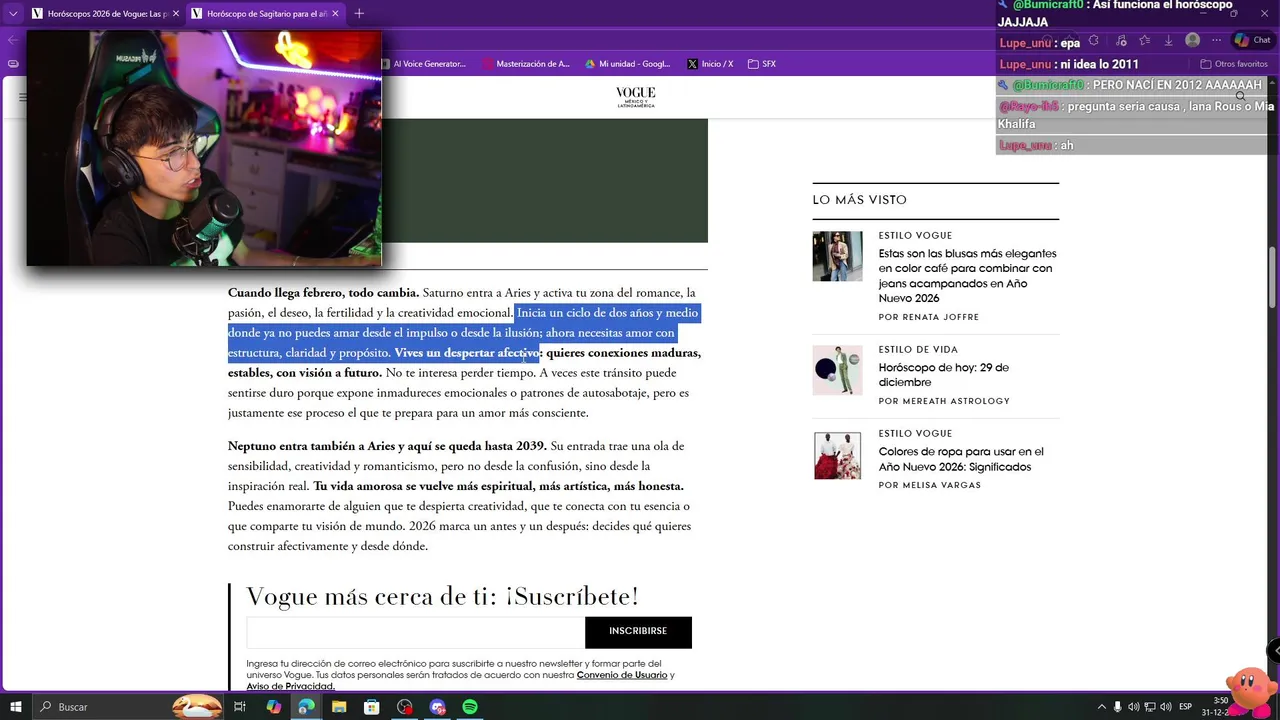Open Task View in the taskbar

coord(240,707)
